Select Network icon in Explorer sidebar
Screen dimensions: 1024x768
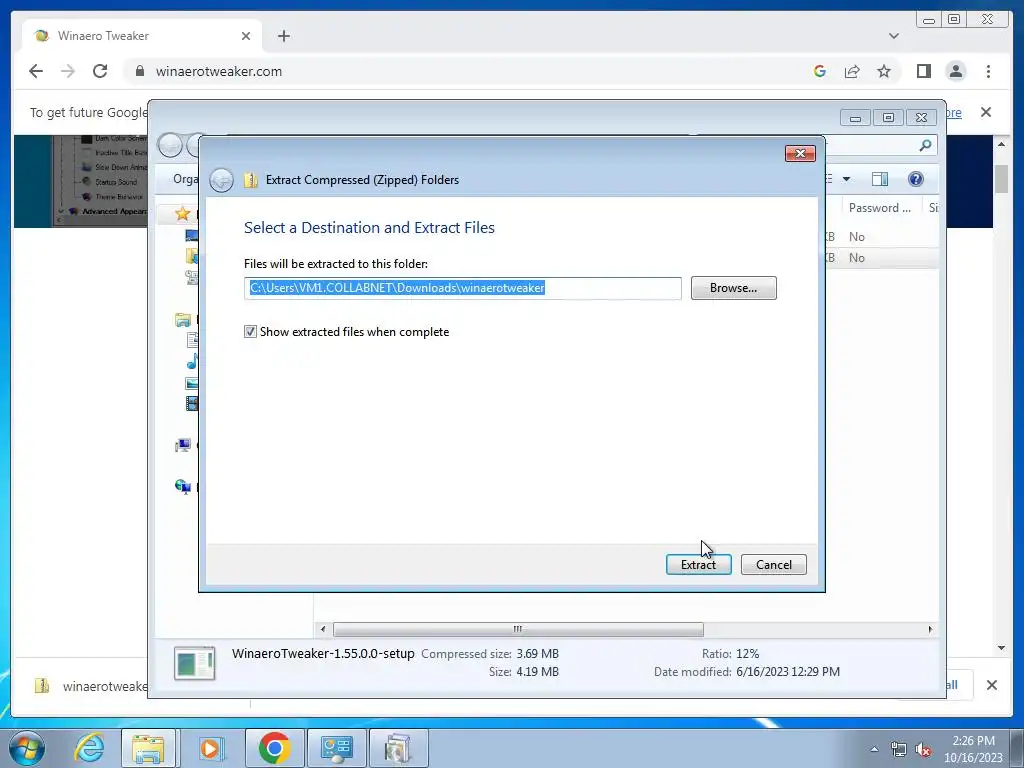pyautogui.click(x=183, y=487)
